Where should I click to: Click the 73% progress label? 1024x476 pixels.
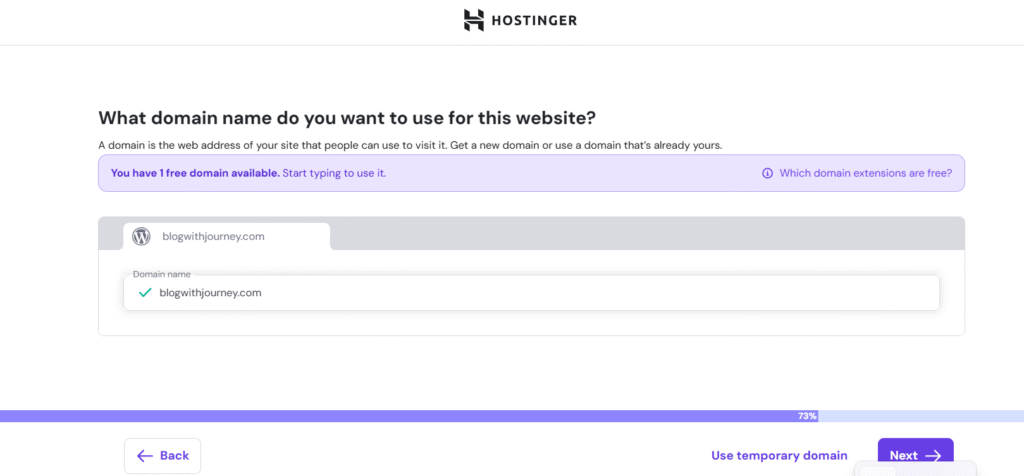click(807, 416)
